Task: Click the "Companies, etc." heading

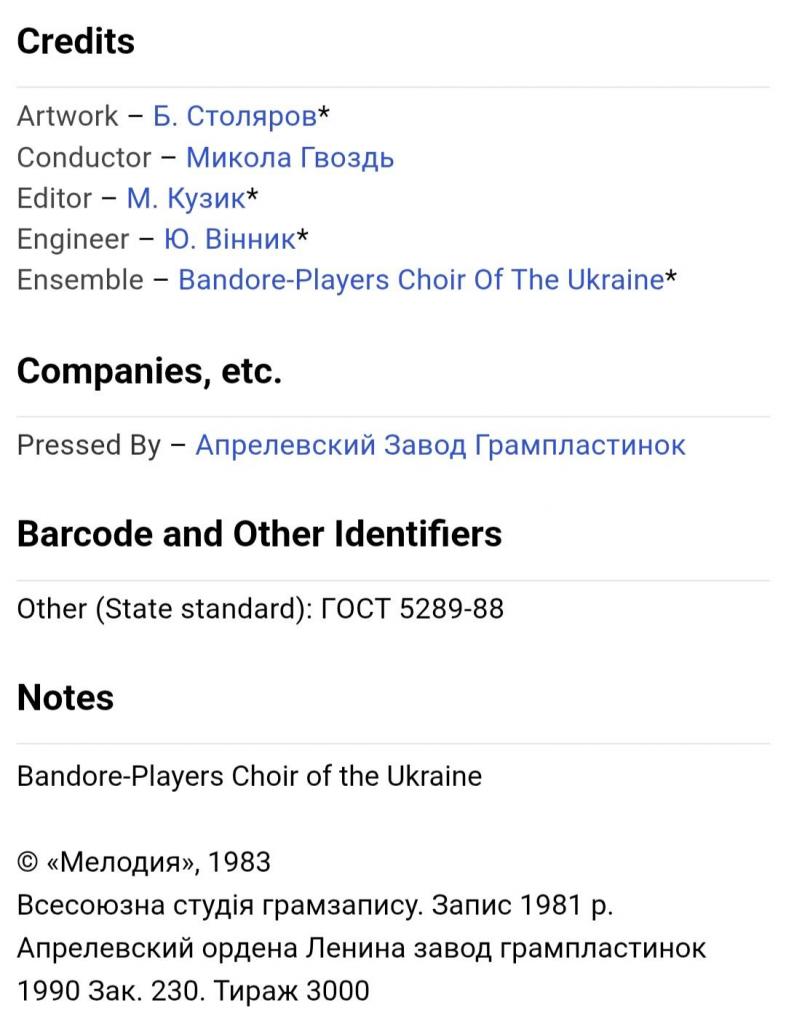Action: point(149,371)
